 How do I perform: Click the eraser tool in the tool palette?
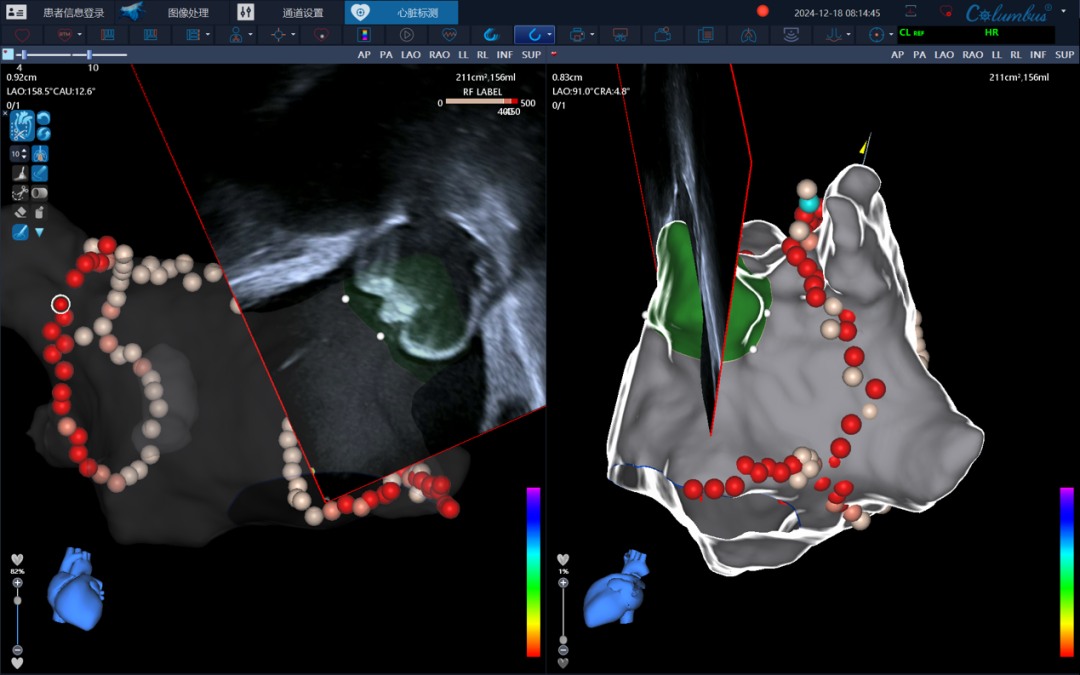click(x=20, y=212)
